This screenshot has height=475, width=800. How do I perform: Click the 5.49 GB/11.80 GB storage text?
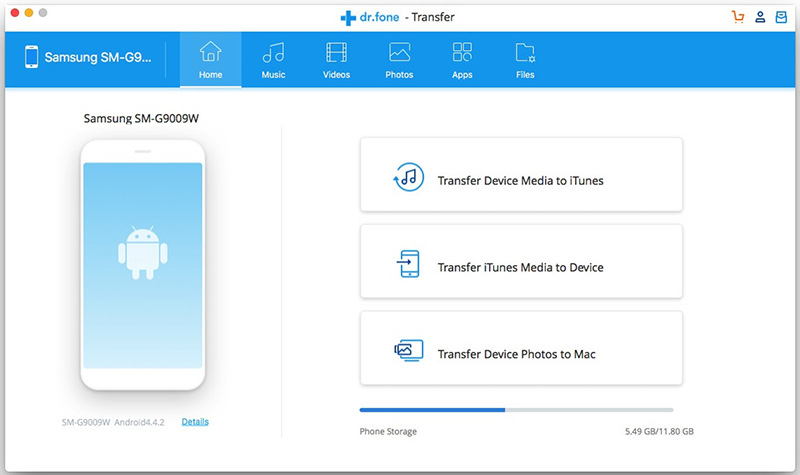[659, 432]
